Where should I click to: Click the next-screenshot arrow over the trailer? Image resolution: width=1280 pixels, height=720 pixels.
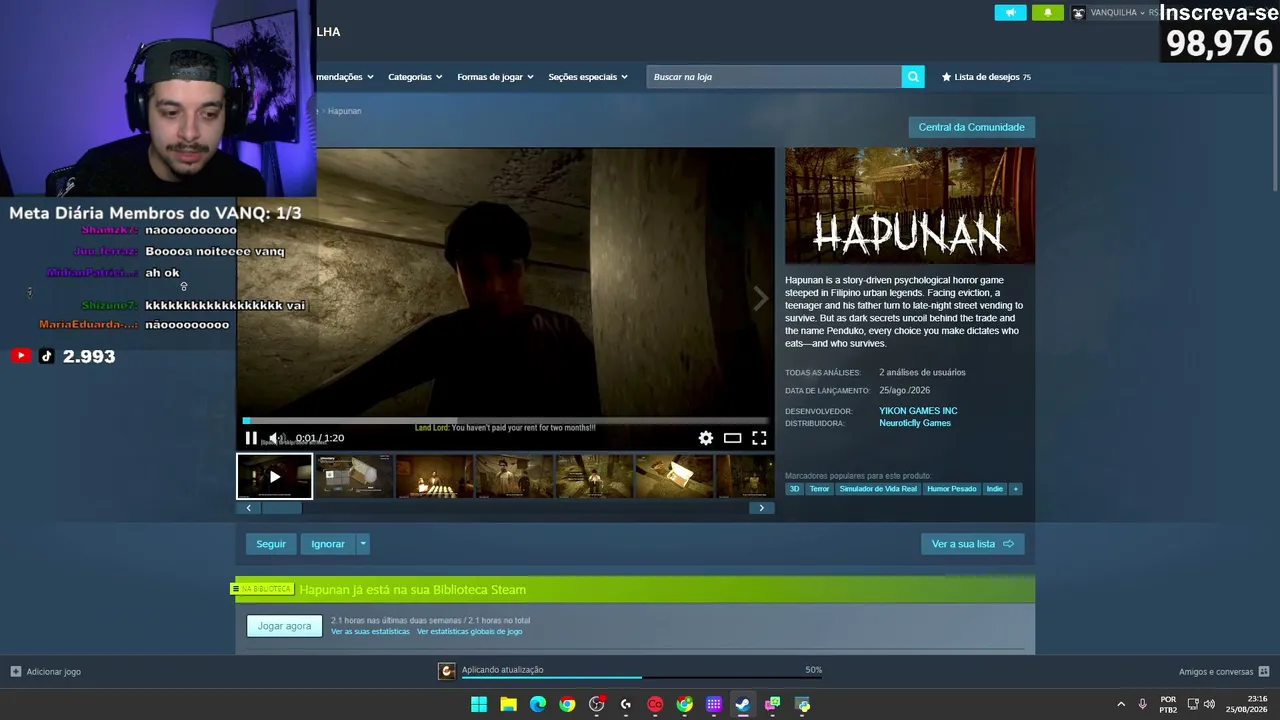pos(761,298)
